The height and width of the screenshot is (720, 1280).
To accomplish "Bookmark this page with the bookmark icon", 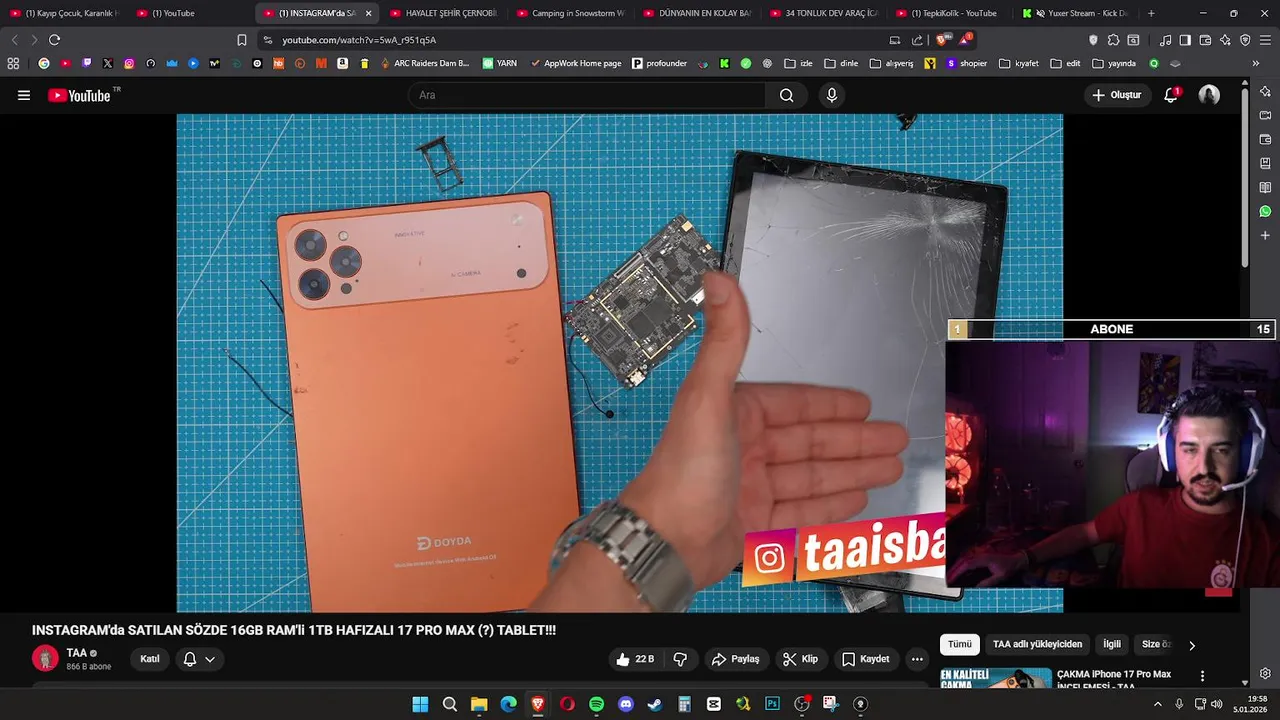I will click(x=241, y=40).
